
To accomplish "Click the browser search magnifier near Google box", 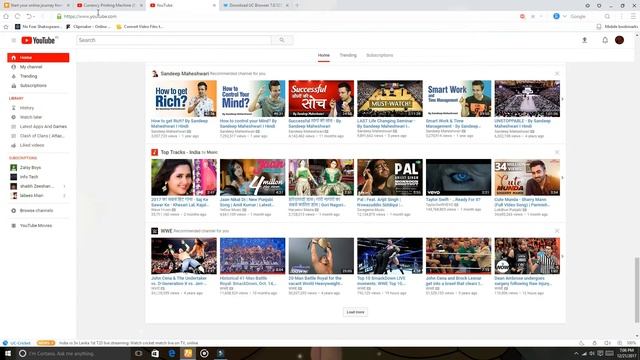I will [x=607, y=16].
